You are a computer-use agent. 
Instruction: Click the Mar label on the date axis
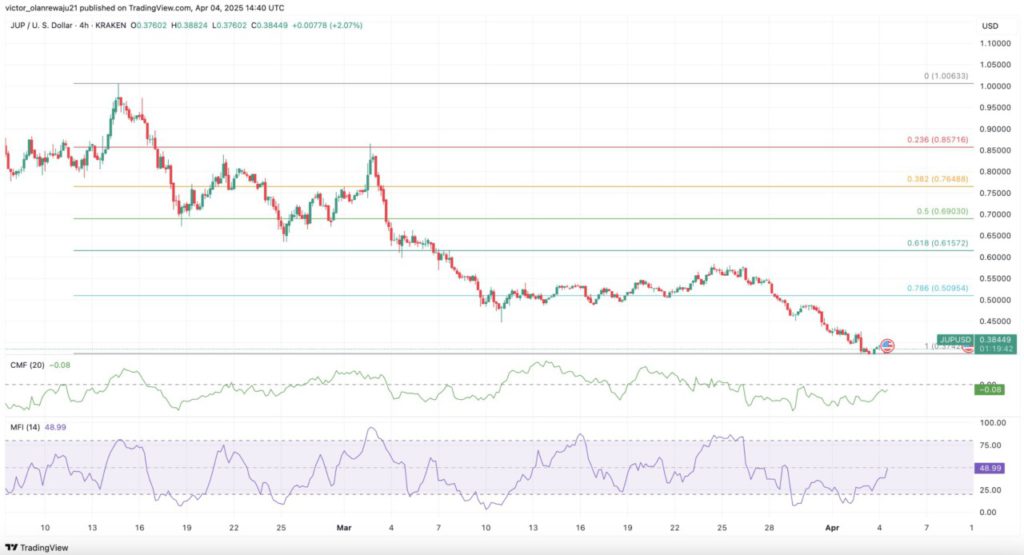pyautogui.click(x=343, y=526)
